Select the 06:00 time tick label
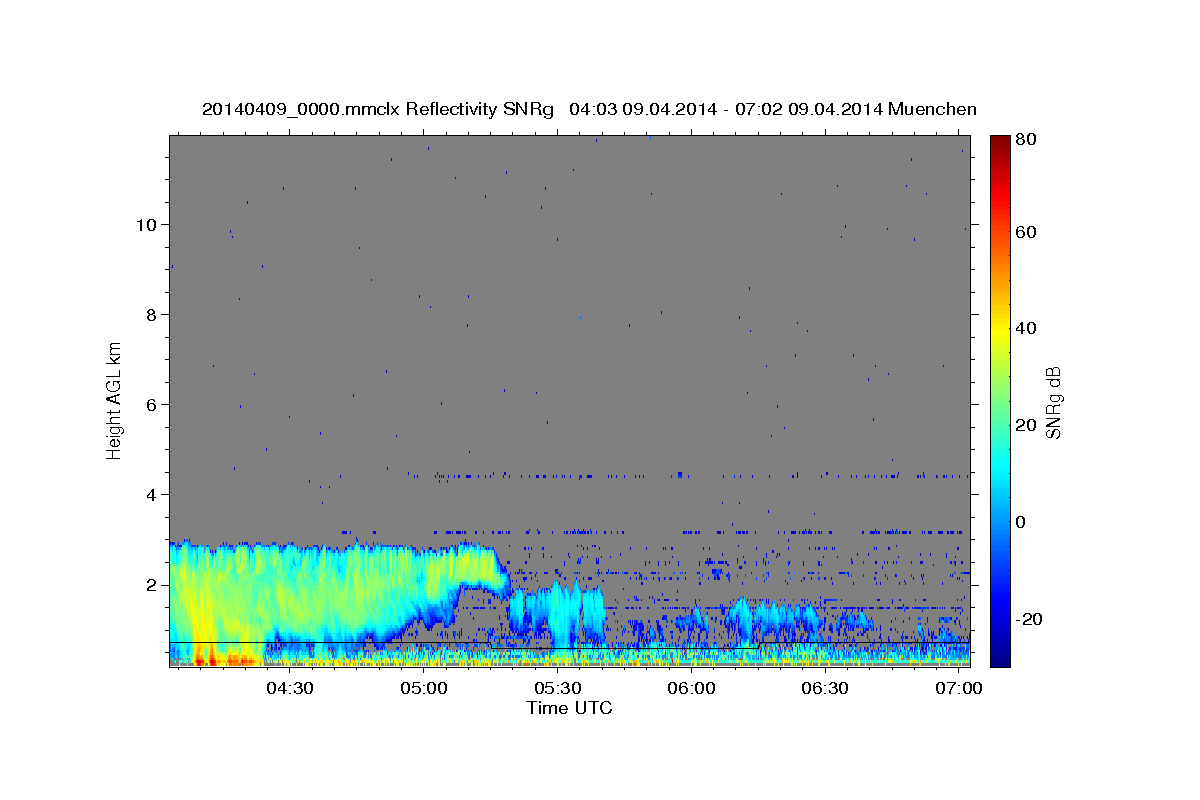The image size is (1200, 800). click(x=691, y=688)
